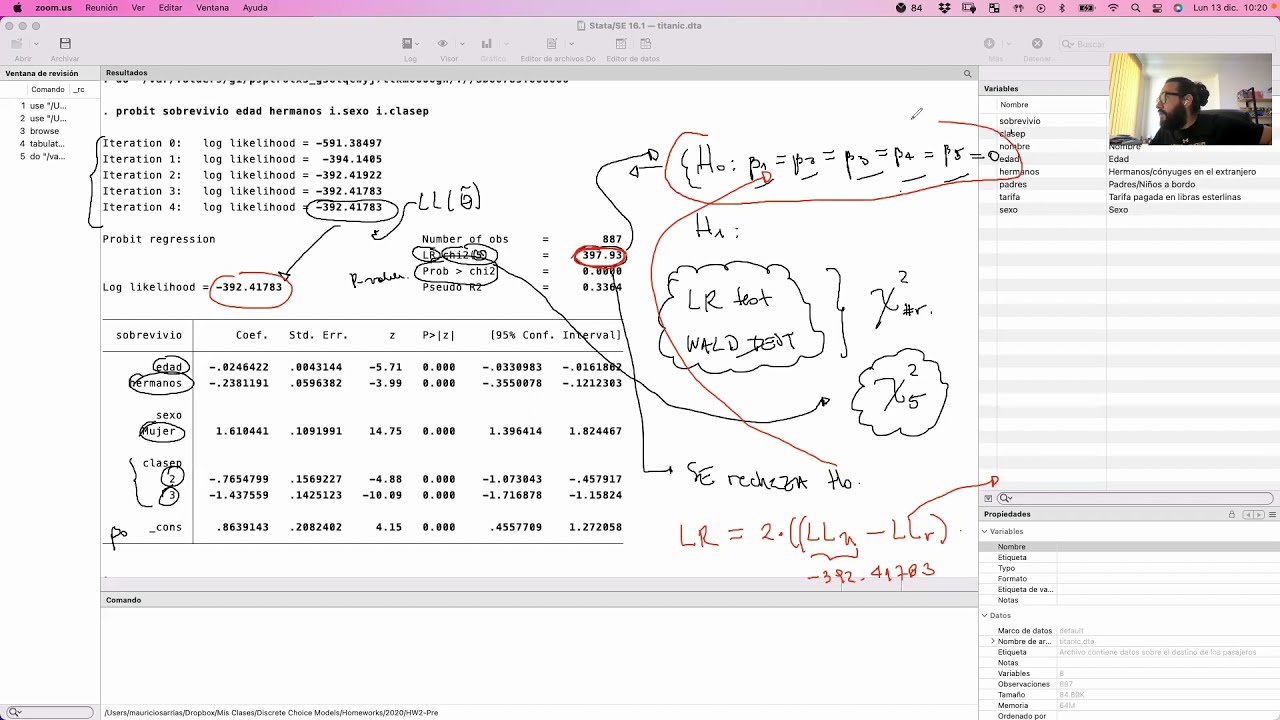This screenshot has width=1280, height=720.
Task: Click the Gráfico toolbar icon
Action: pyautogui.click(x=487, y=44)
